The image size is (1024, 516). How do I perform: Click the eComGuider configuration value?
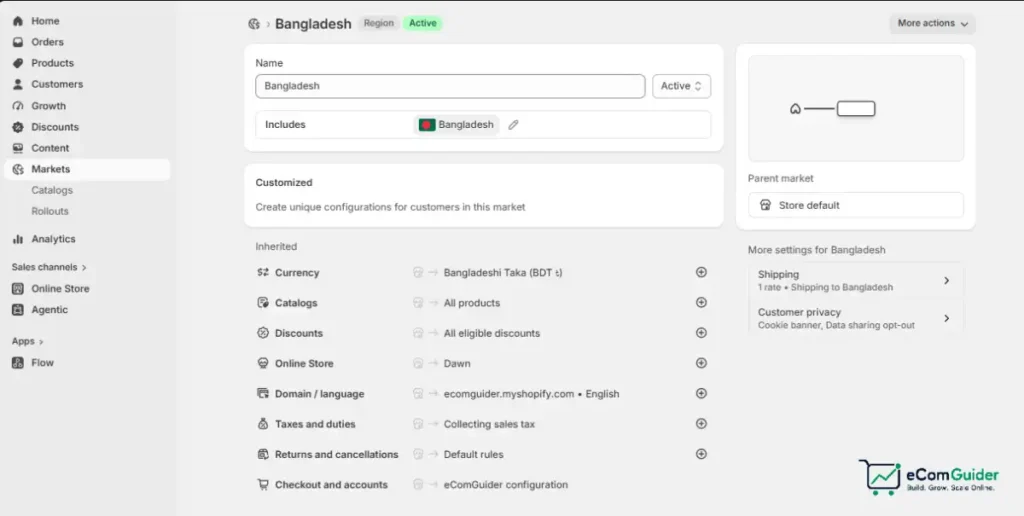pos(505,485)
